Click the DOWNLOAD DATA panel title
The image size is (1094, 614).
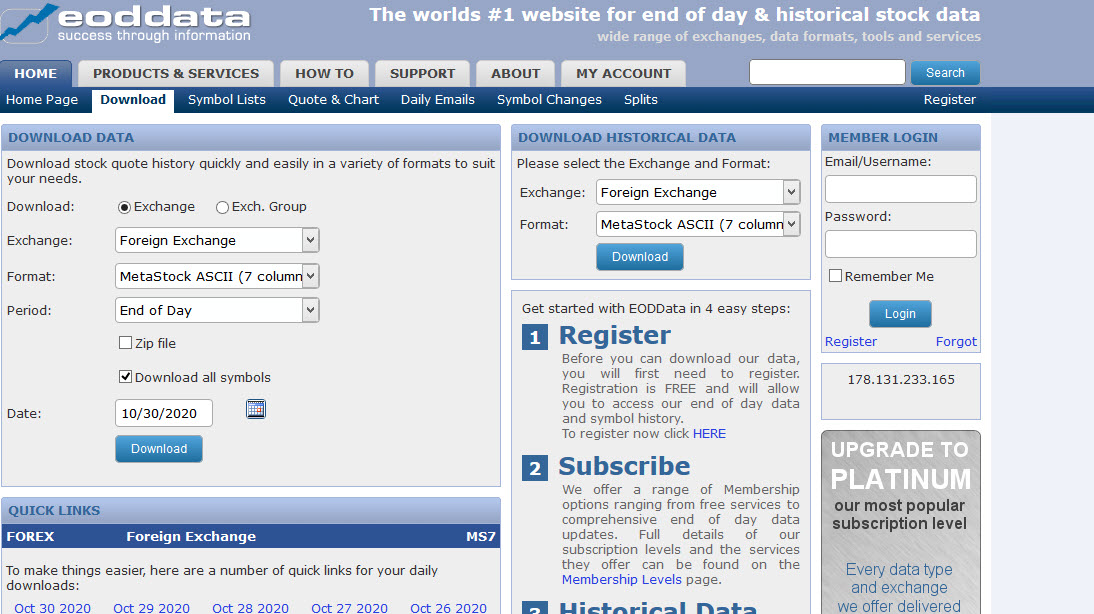click(x=71, y=137)
